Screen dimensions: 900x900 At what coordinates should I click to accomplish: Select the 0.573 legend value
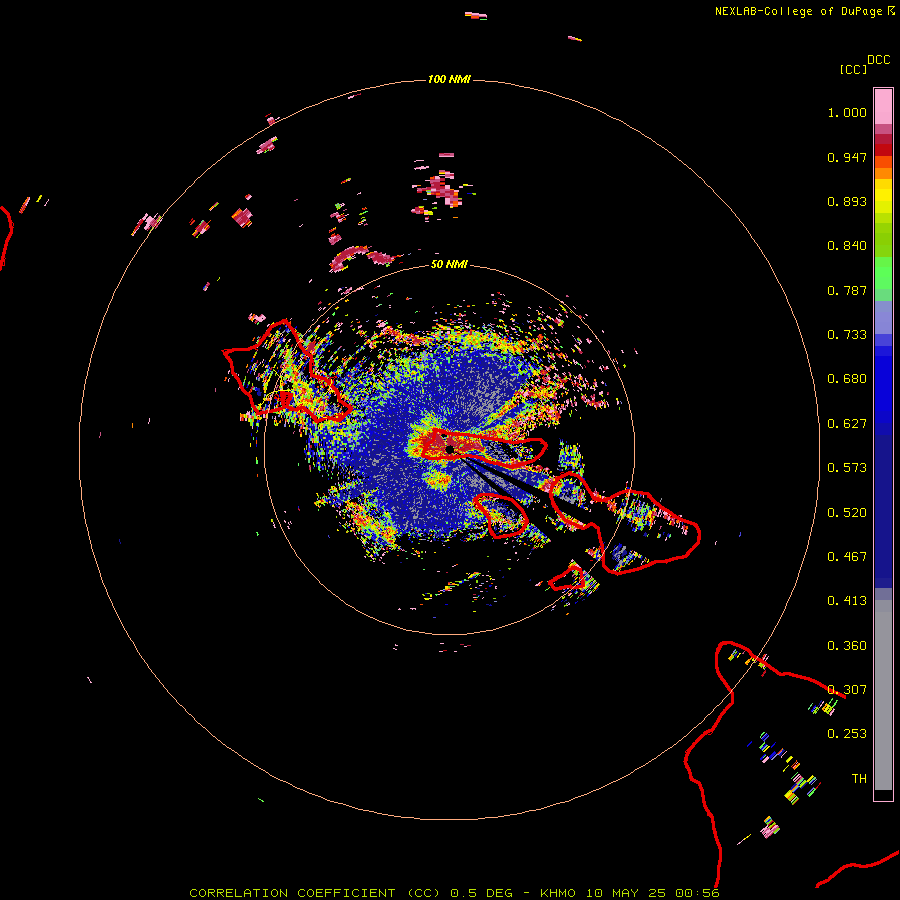point(847,468)
